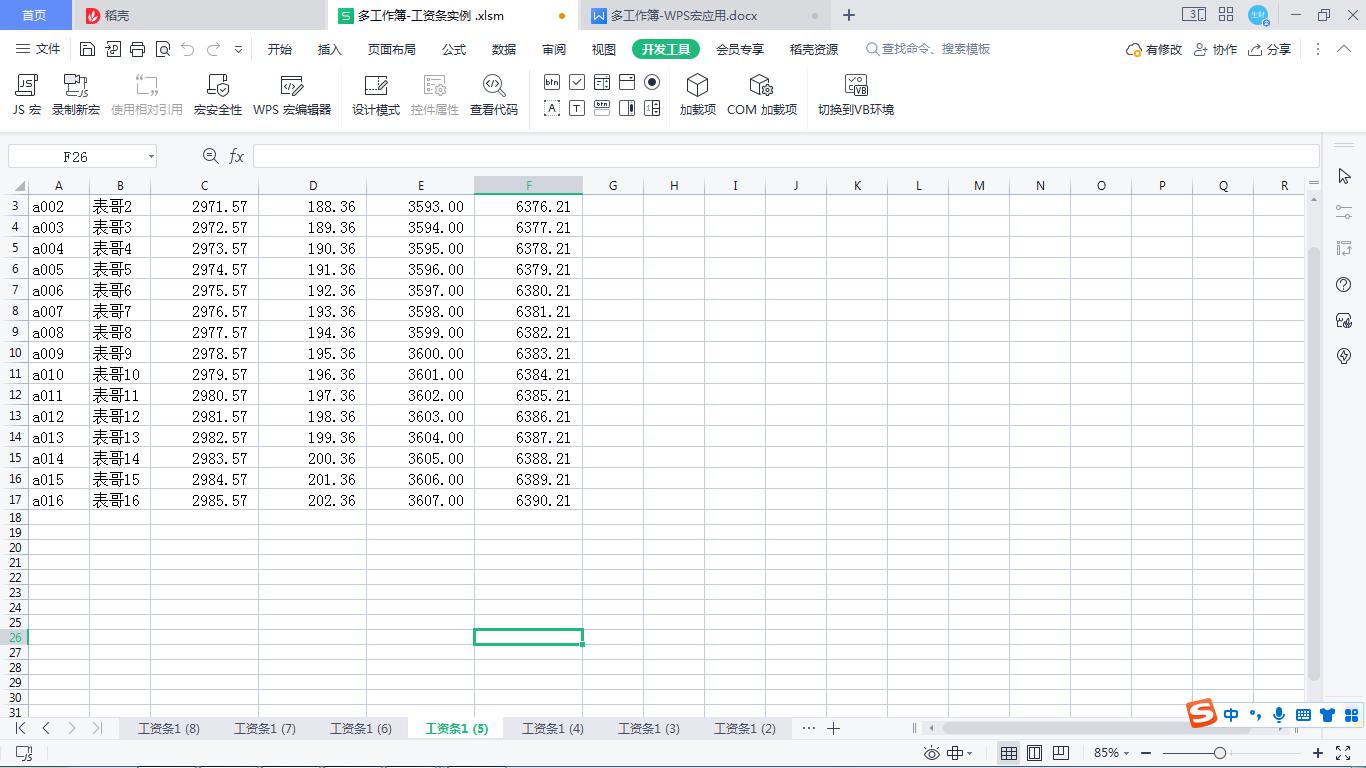
Task: Toggle 使用相对引用 recording
Action: tap(146, 93)
